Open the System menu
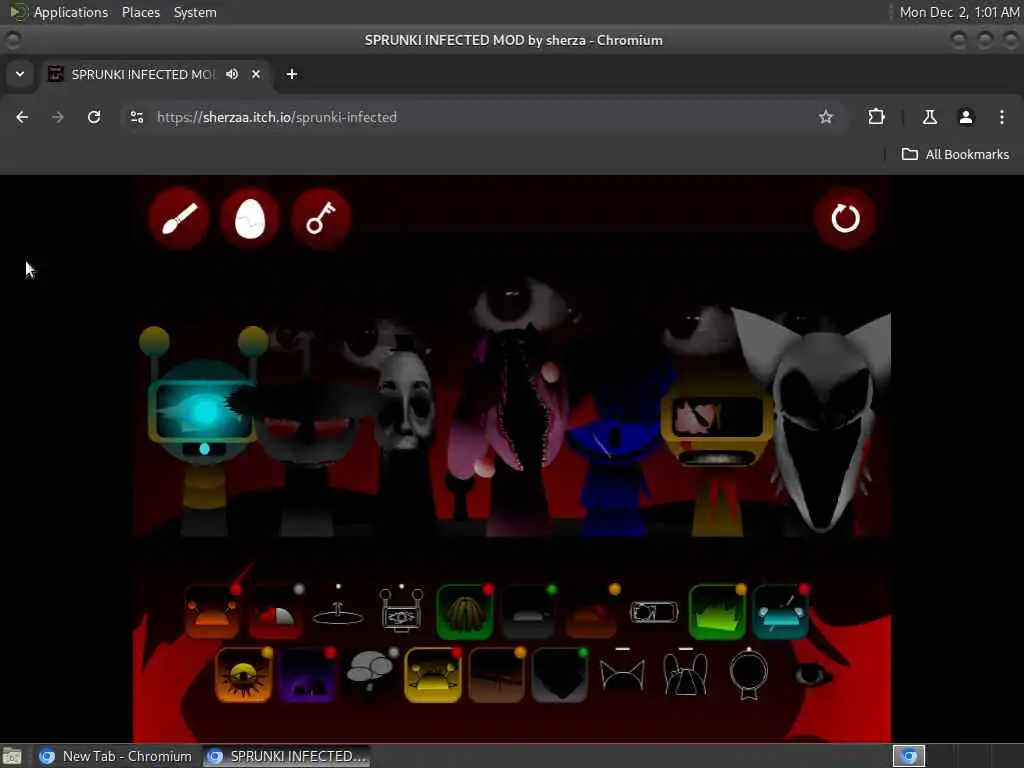 (195, 12)
